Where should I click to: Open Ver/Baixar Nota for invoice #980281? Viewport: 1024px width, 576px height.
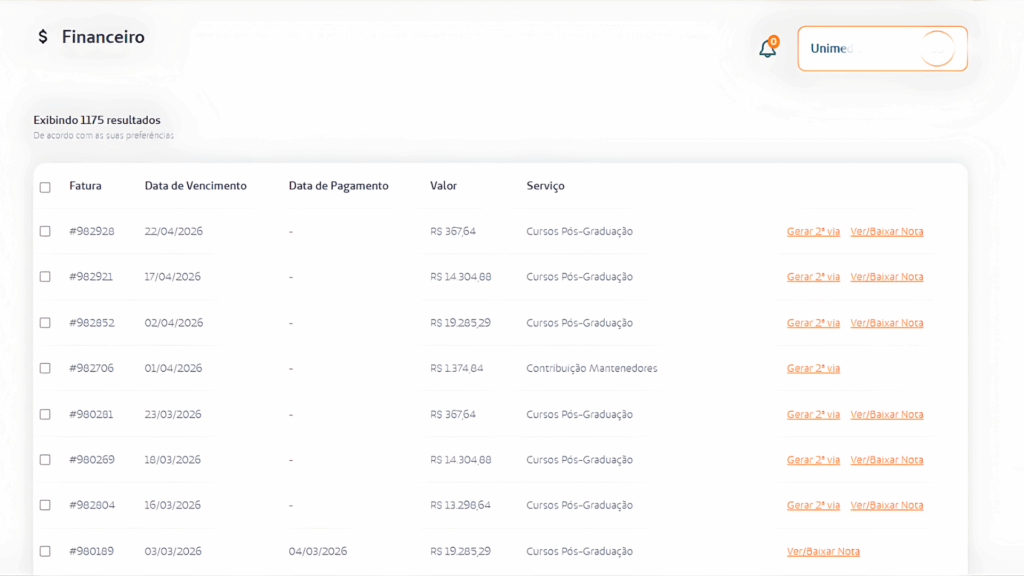click(886, 415)
